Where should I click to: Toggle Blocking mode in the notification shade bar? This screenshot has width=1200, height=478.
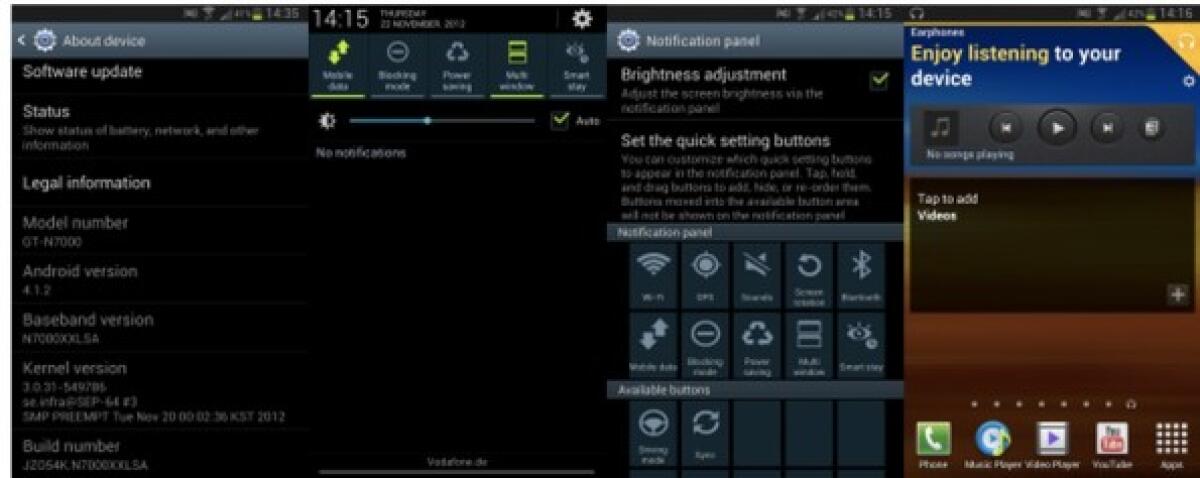tap(397, 65)
